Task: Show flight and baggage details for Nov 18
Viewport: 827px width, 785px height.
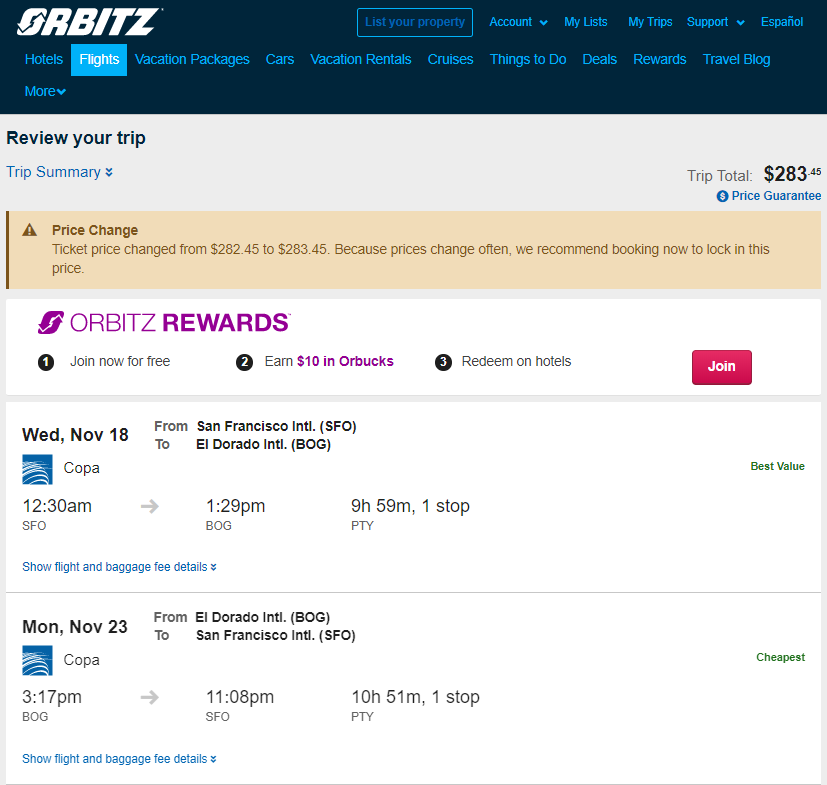Action: coord(119,567)
